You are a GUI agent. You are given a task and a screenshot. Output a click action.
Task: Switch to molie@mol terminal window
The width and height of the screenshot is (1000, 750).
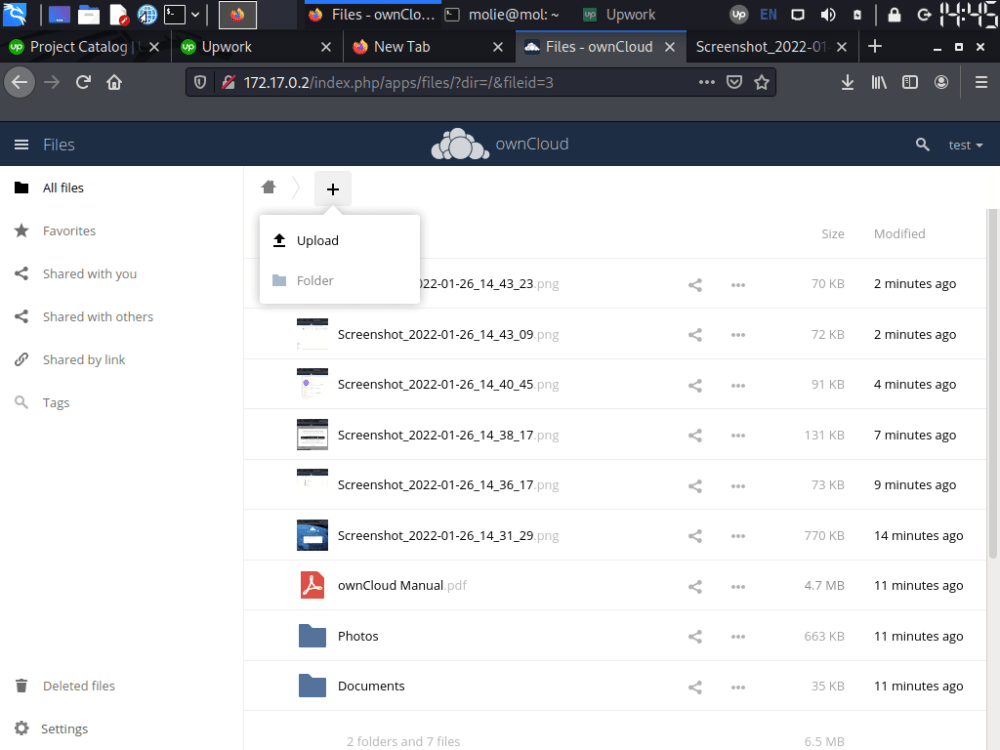point(502,14)
